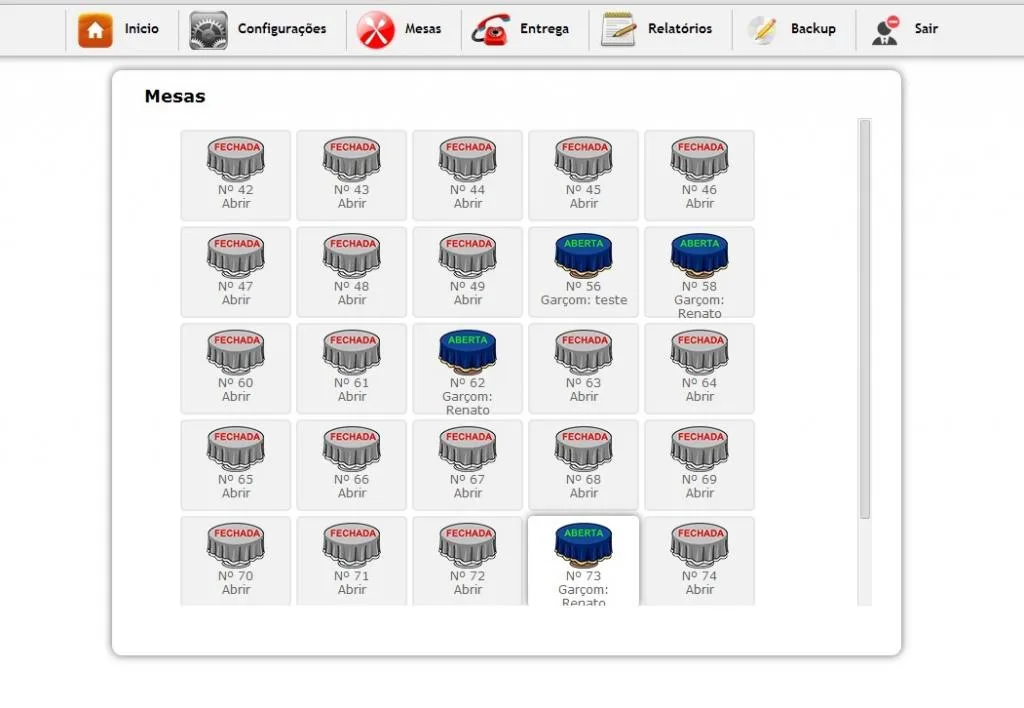Open the Entrega menu label
This screenshot has width=1024, height=708.
545,29
